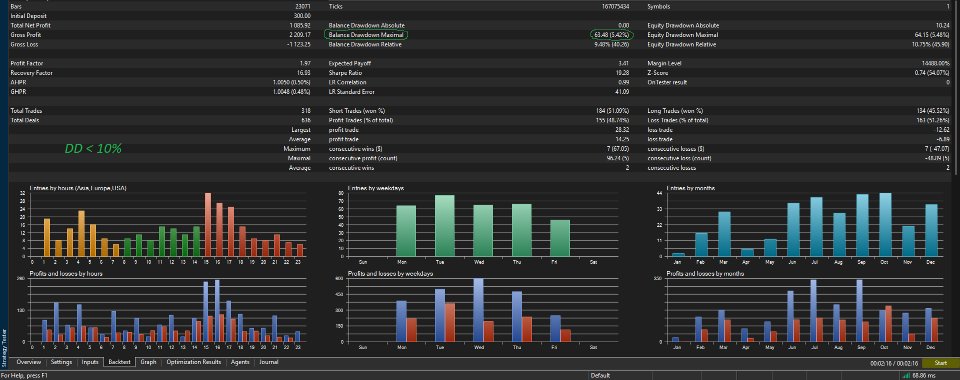Image resolution: width=960 pixels, height=380 pixels.
Task: Click the Profit Factor label
Action: tap(26, 64)
